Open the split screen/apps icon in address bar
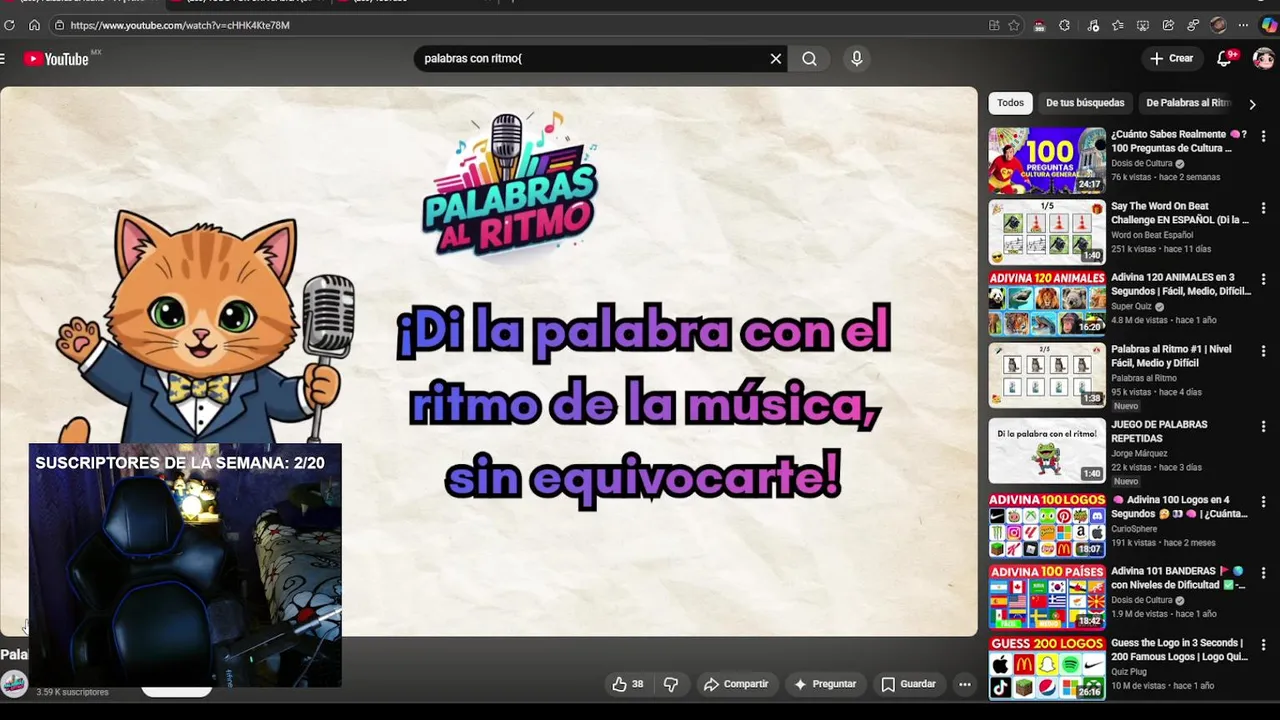 tap(994, 25)
